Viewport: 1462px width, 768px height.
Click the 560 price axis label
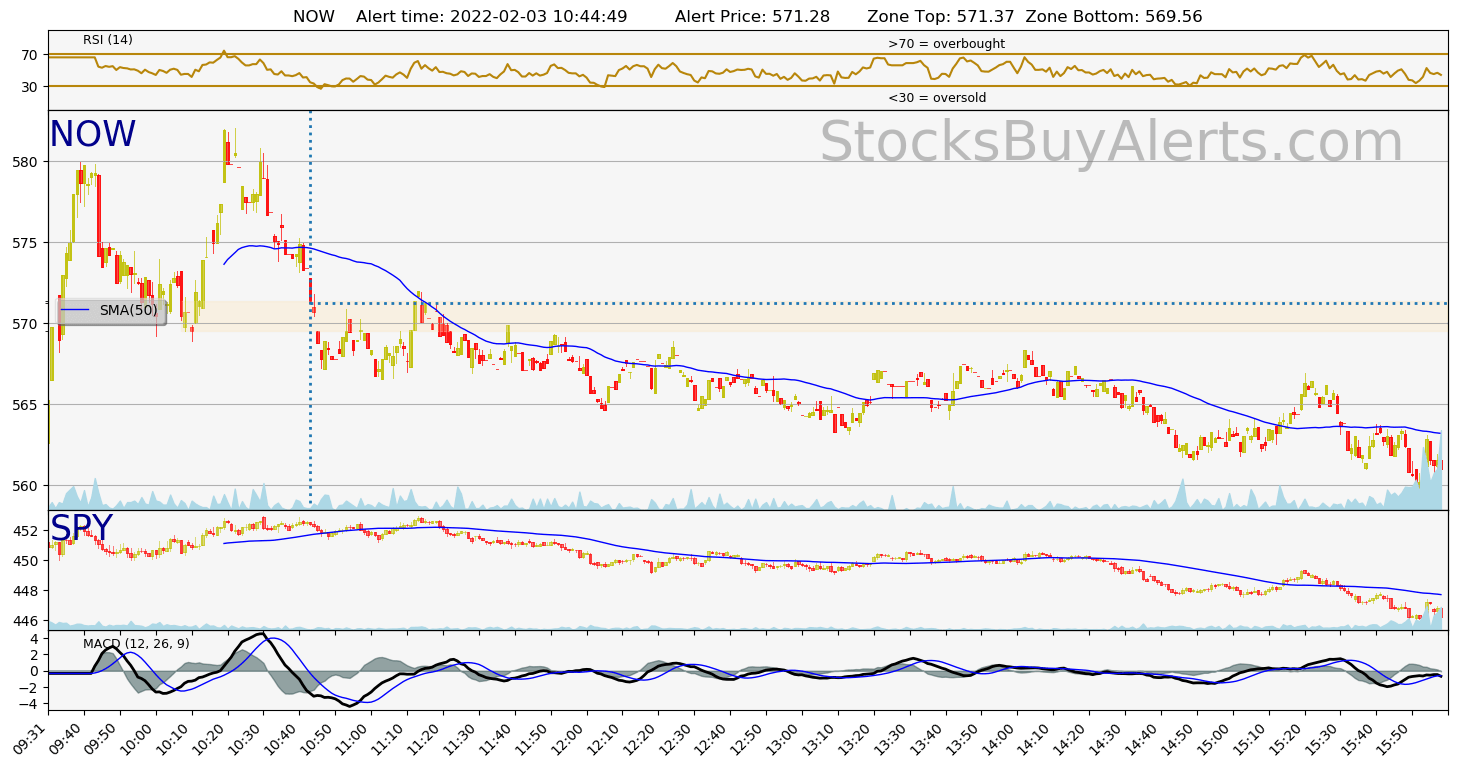[27, 486]
